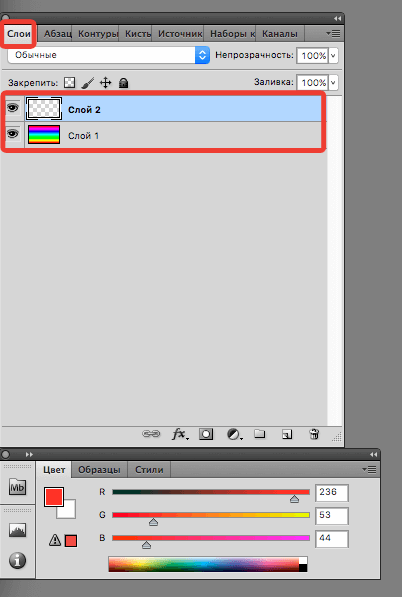
Task: Click the link layers icon
Action: pos(151,434)
